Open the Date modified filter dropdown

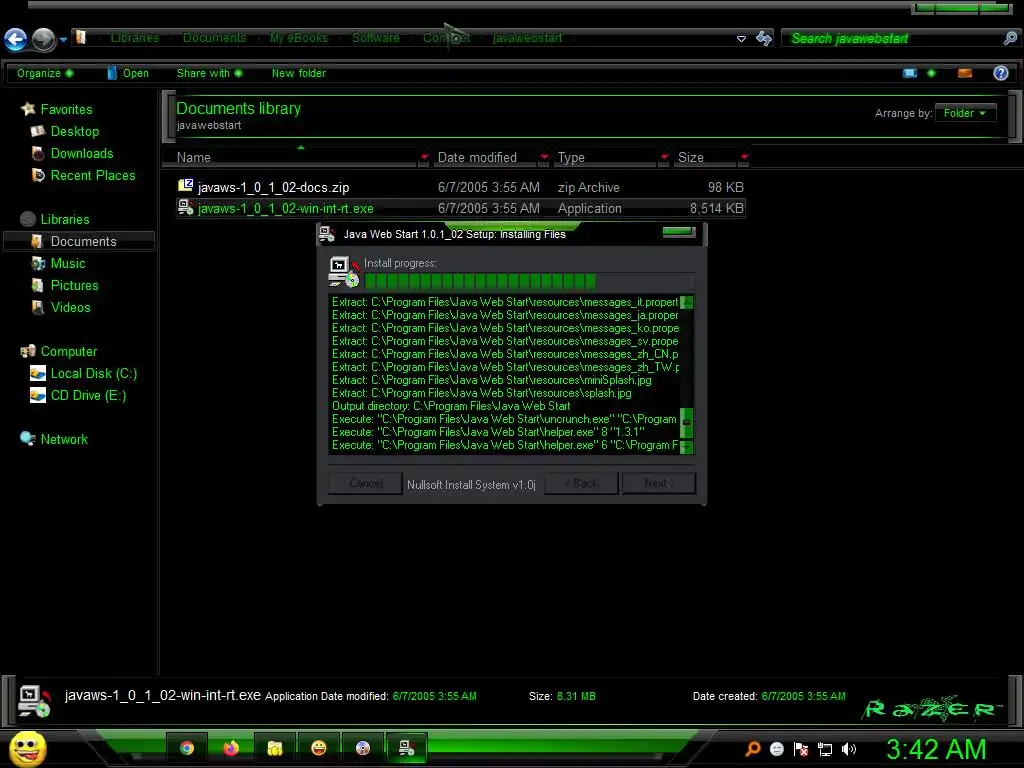coord(544,157)
